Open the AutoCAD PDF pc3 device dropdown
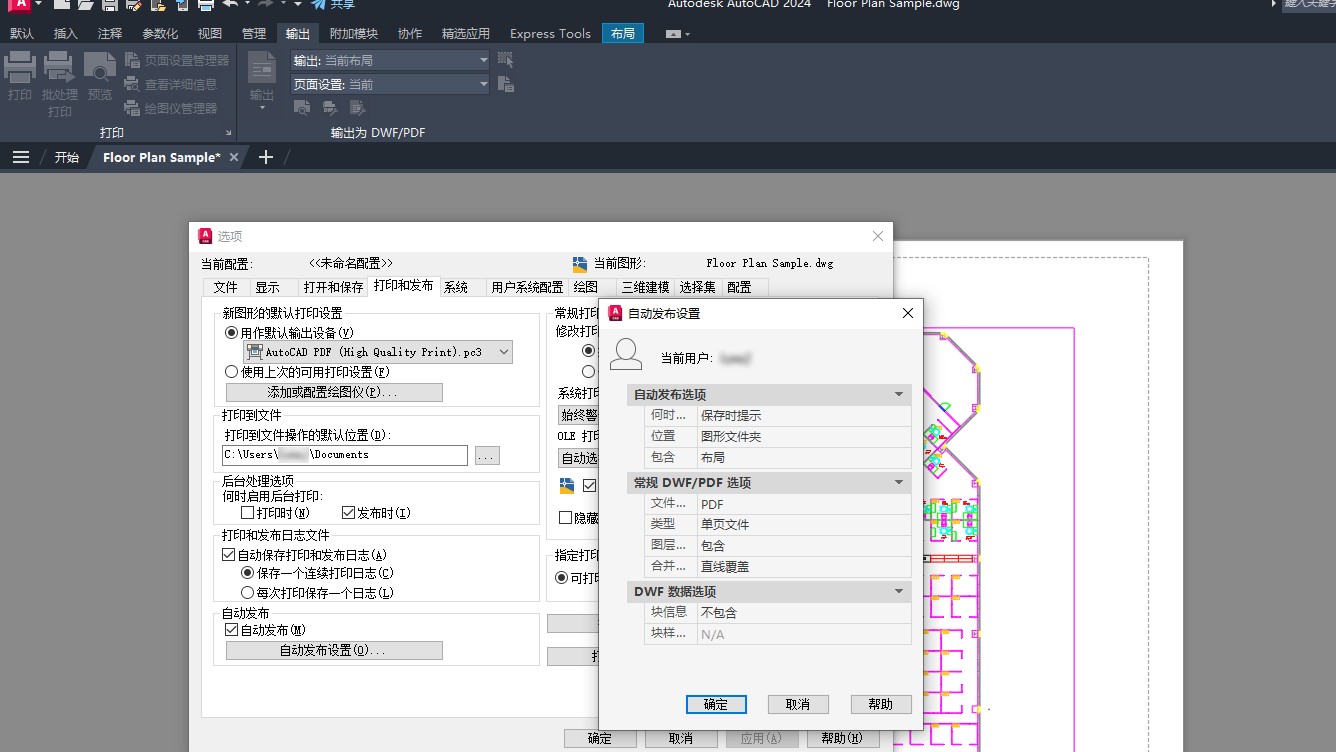The width and height of the screenshot is (1336, 752). (378, 352)
